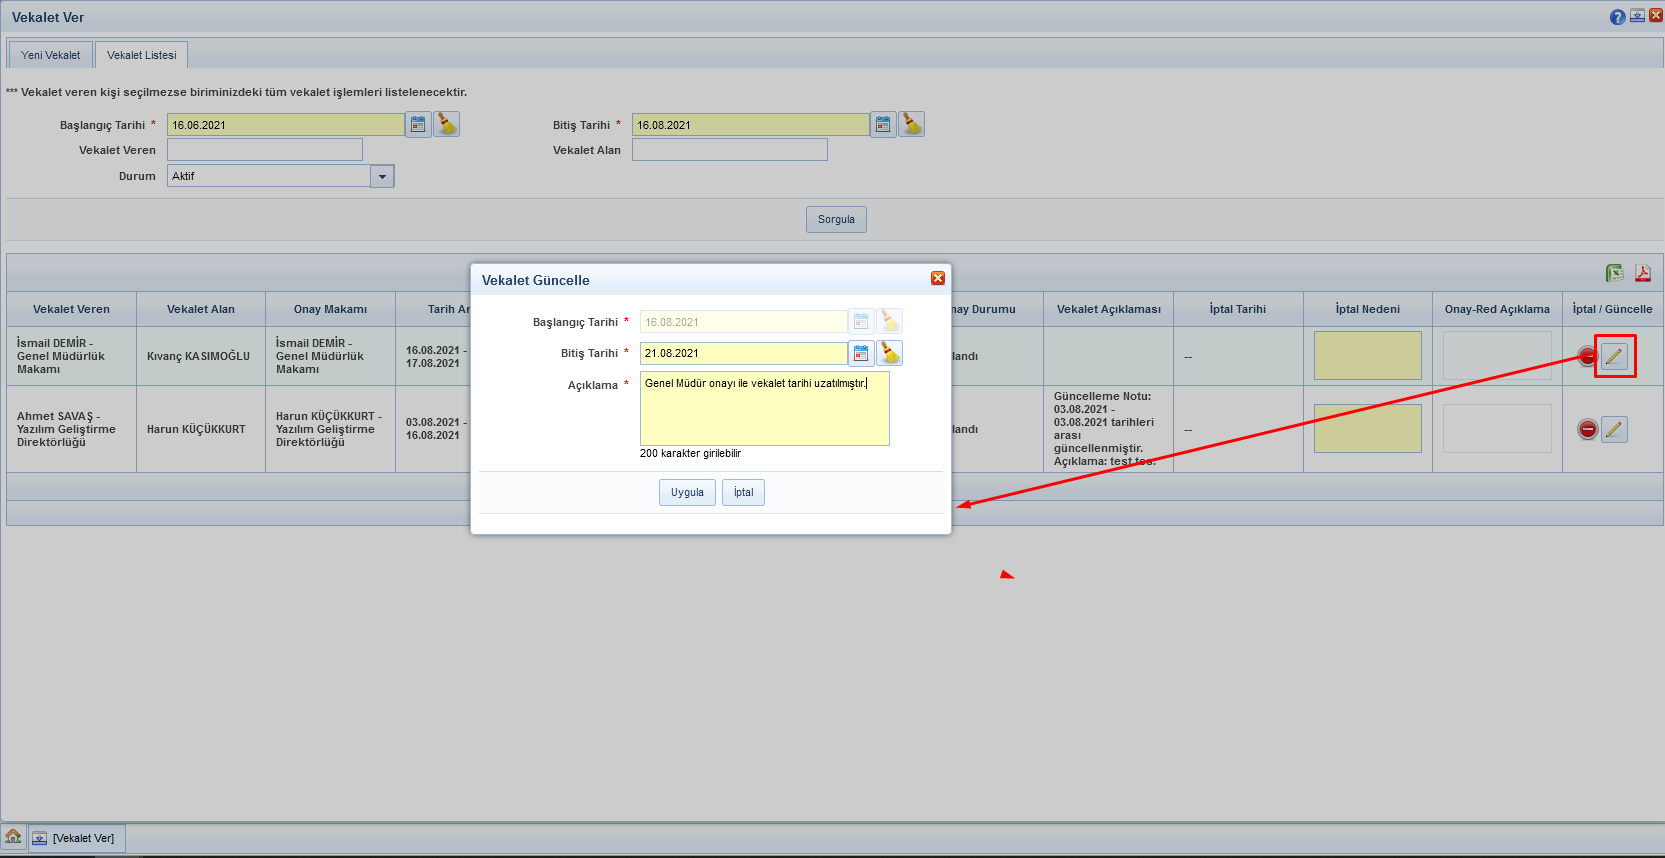Cancel Ahmet SAVAŞ delegation with red icon
The width and height of the screenshot is (1665, 858).
(1587, 430)
